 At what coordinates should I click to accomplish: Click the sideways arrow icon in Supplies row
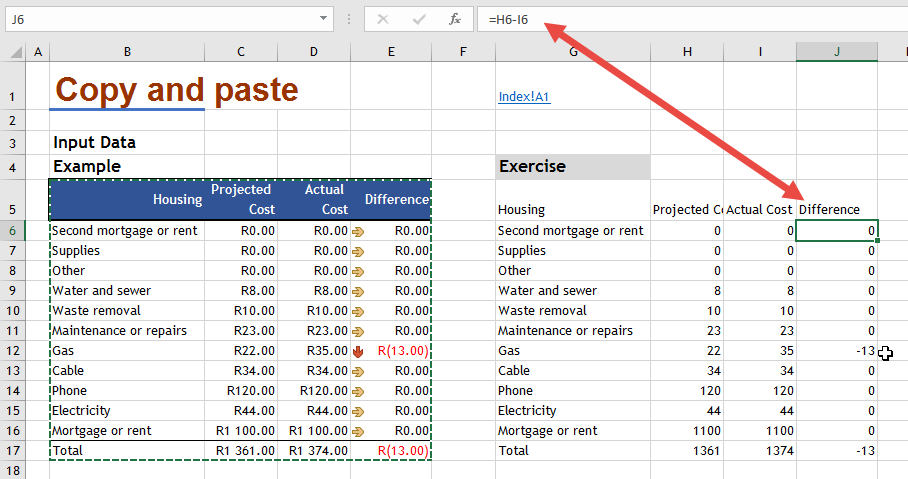pyautogui.click(x=358, y=252)
